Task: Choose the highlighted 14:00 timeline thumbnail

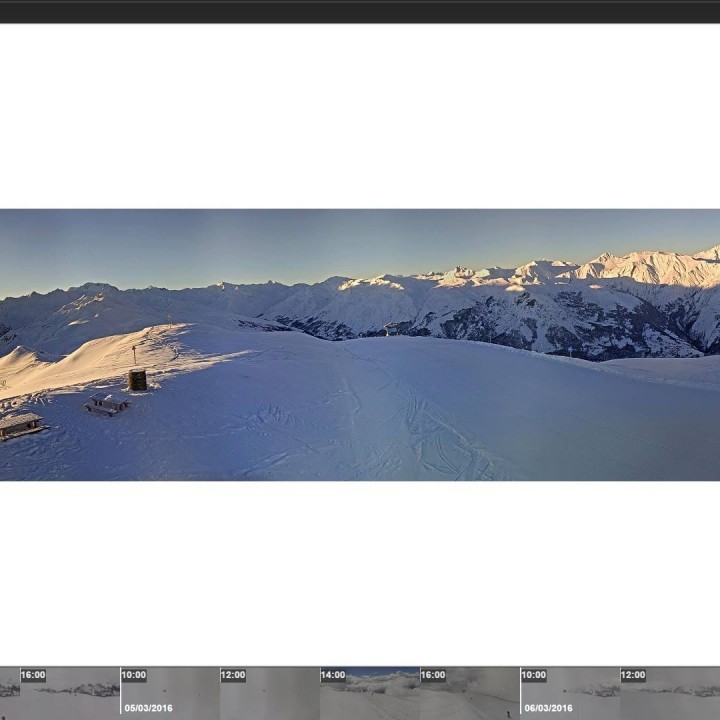Action: click(x=370, y=693)
